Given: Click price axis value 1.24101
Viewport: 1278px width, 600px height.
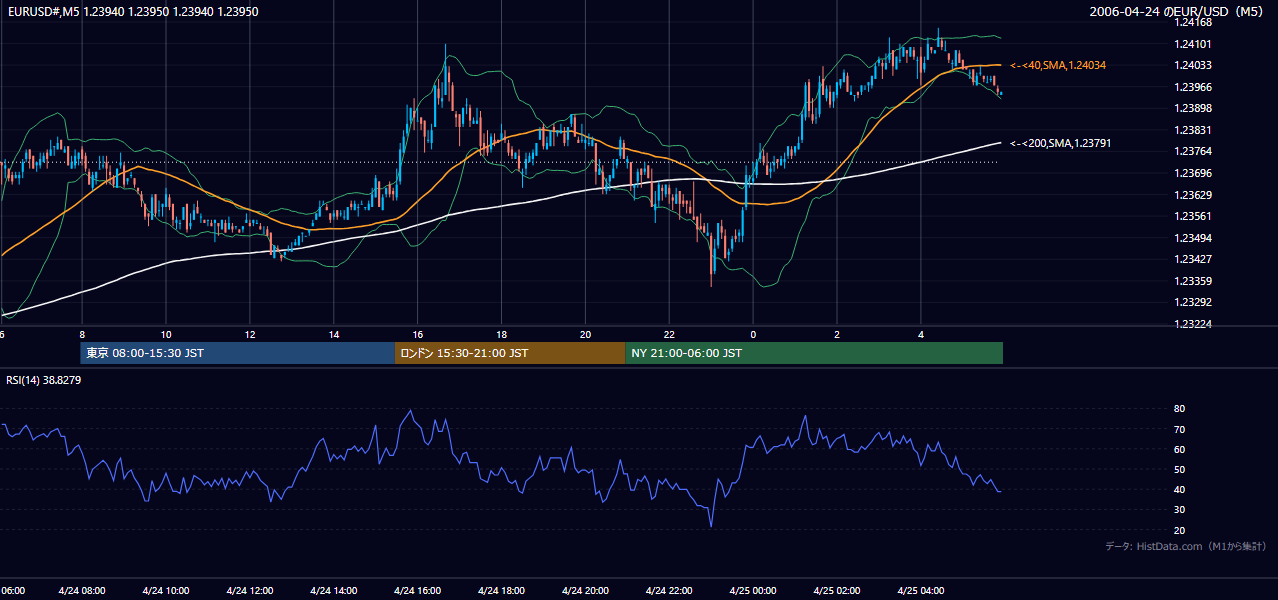Looking at the screenshot, I should point(1193,44).
